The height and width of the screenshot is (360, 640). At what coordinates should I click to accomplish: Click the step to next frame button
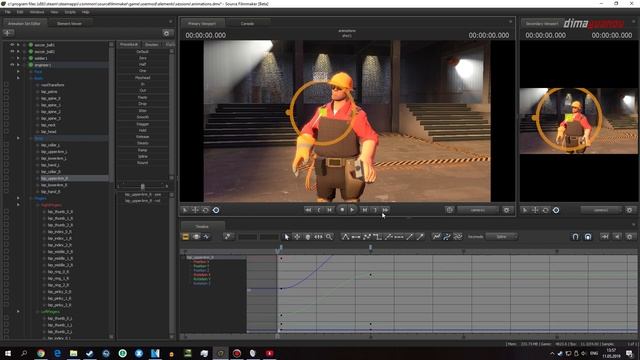point(364,210)
